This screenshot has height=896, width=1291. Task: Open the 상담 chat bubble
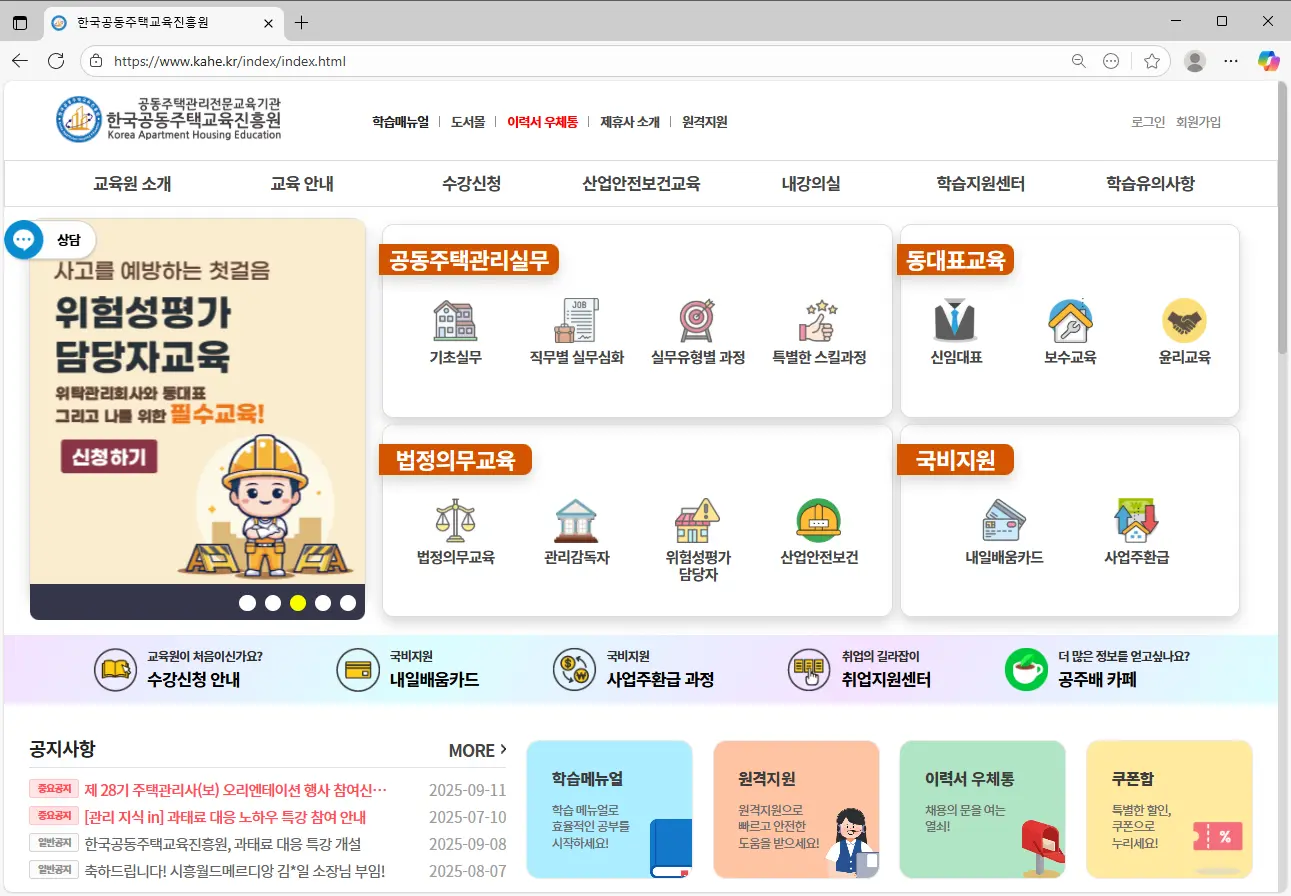(x=23, y=239)
